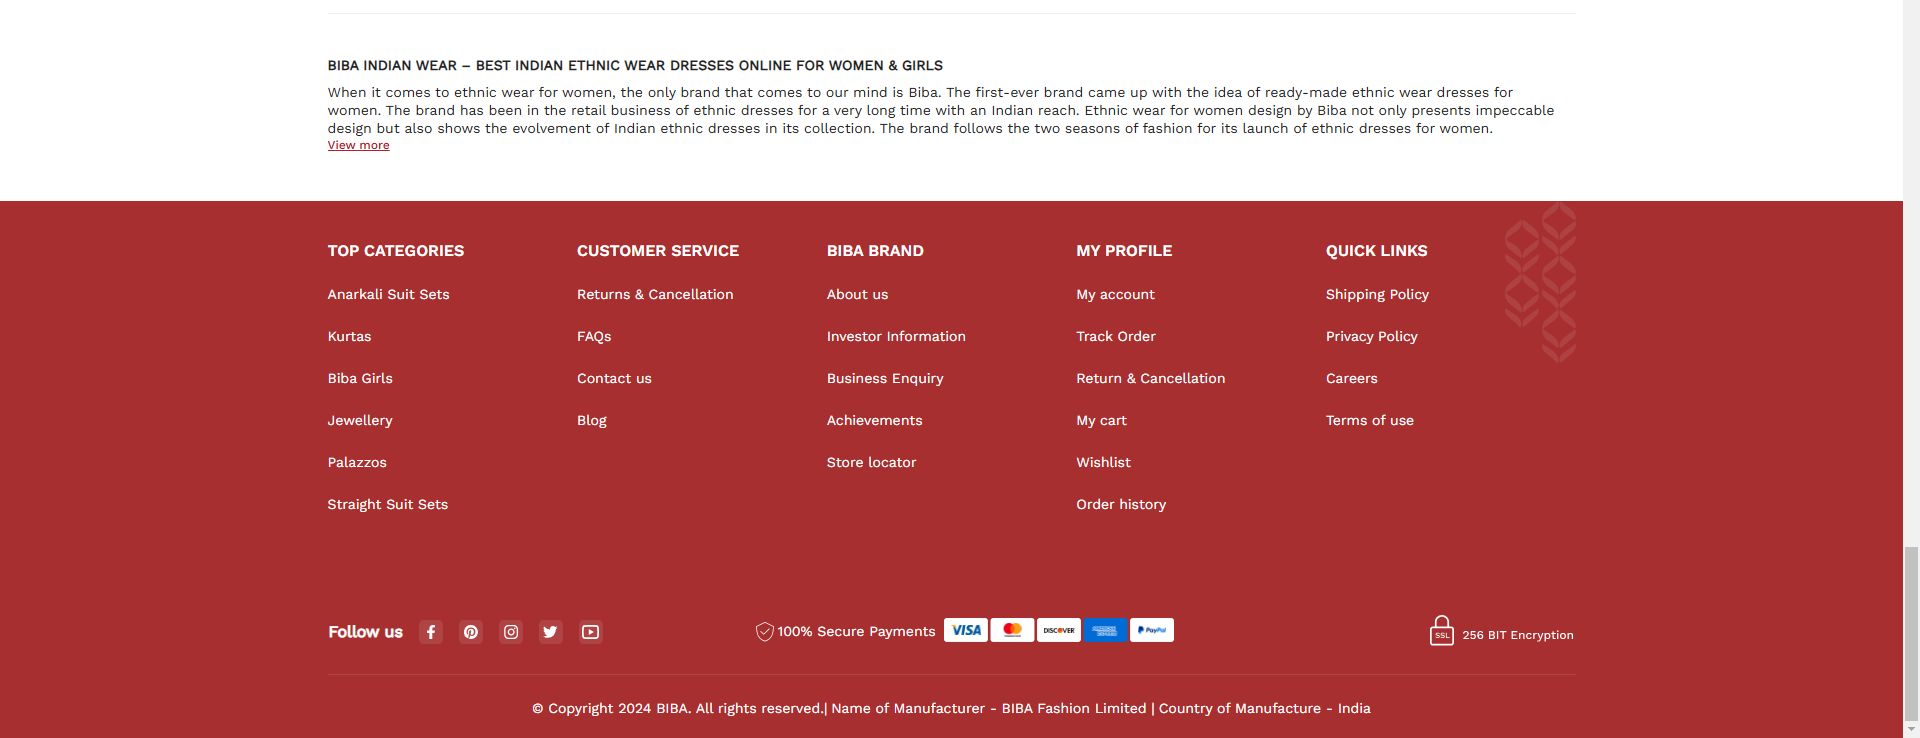This screenshot has width=1920, height=738.
Task: Open Anarkali Suit Sets category
Action: pos(388,294)
